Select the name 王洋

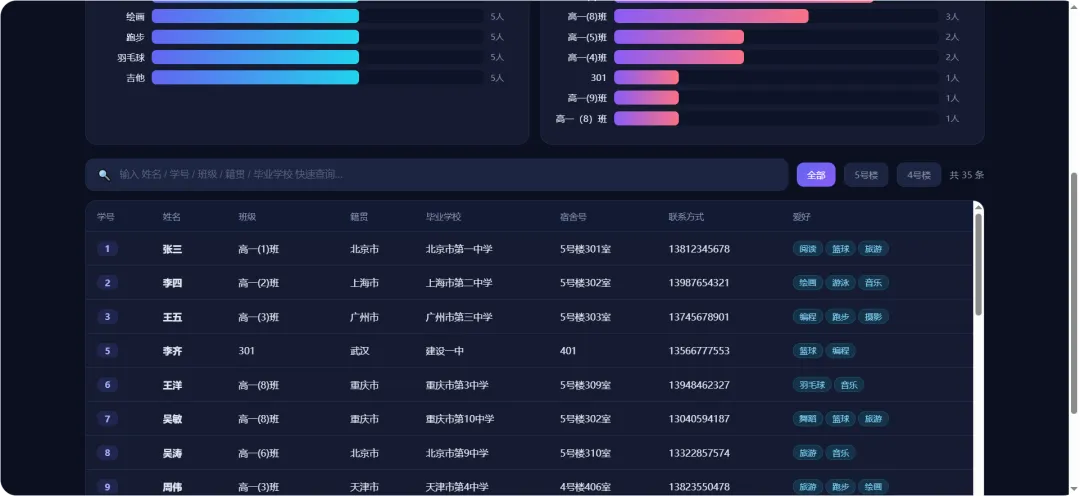172,385
